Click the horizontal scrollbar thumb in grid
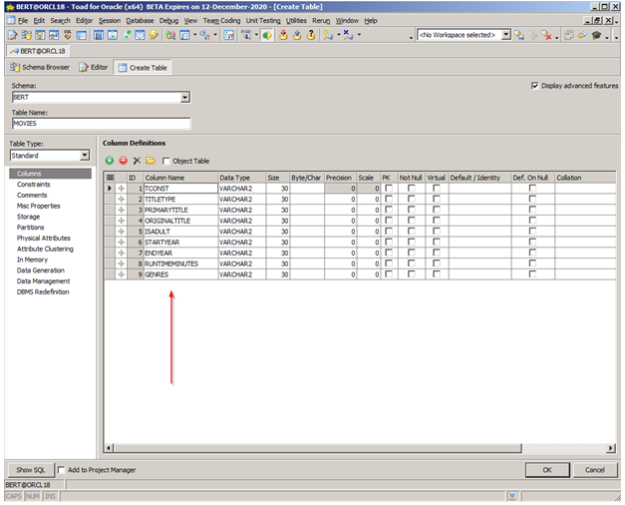 point(318,448)
